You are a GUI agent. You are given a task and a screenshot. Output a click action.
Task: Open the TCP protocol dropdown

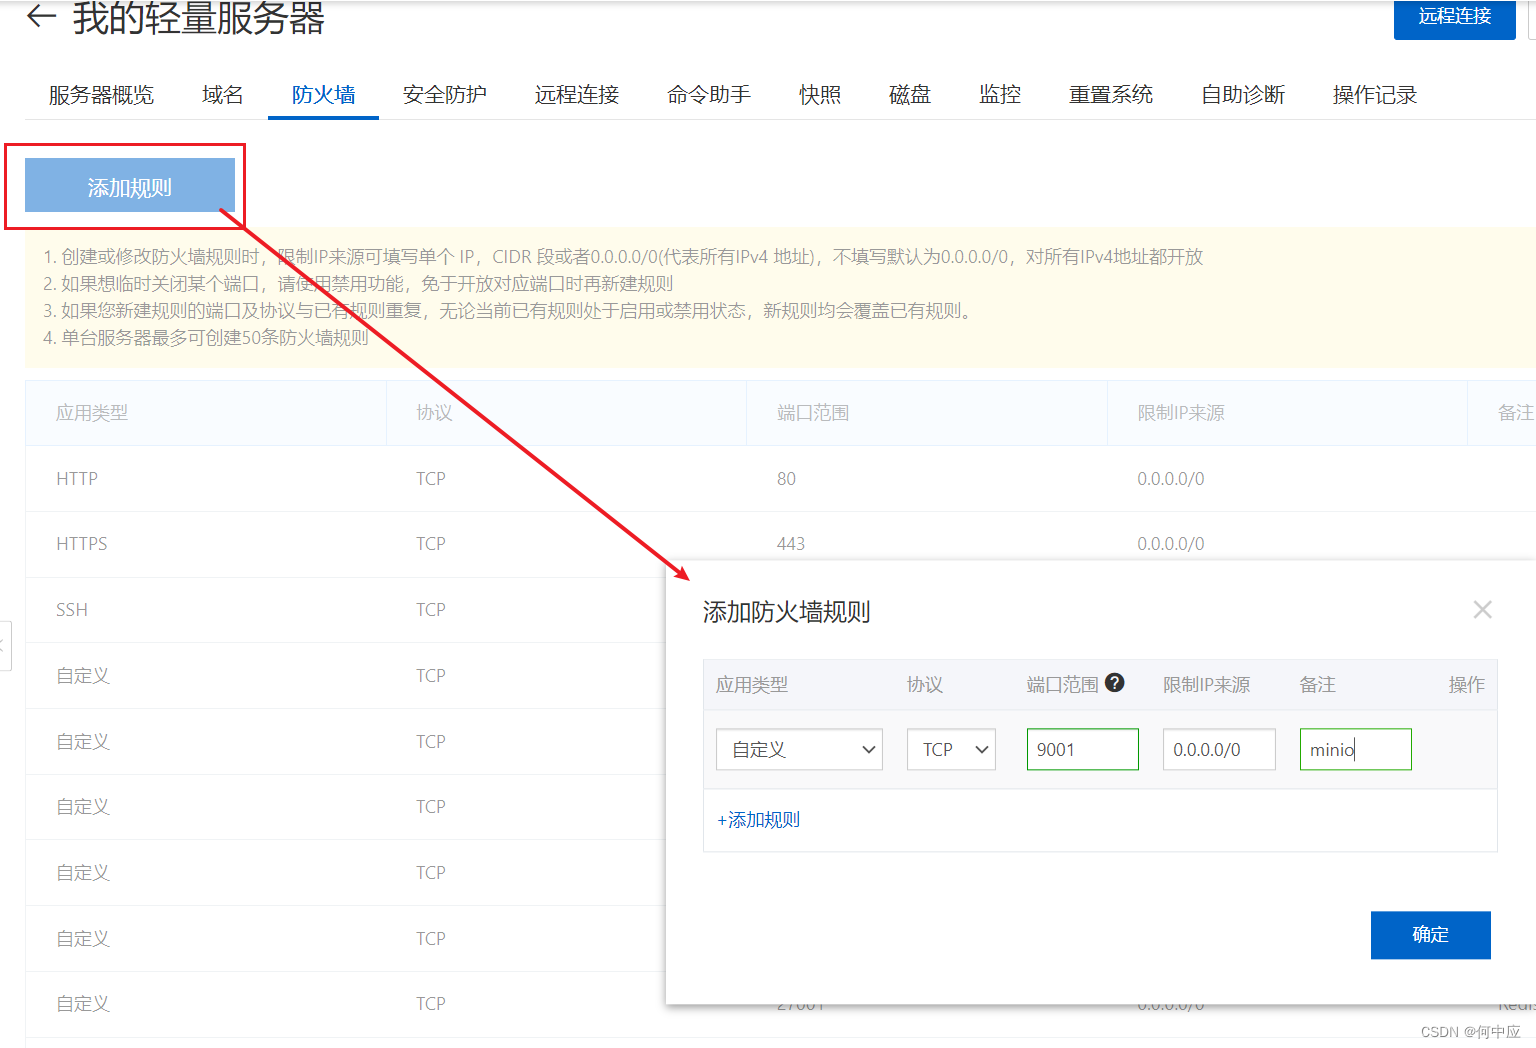(x=951, y=749)
